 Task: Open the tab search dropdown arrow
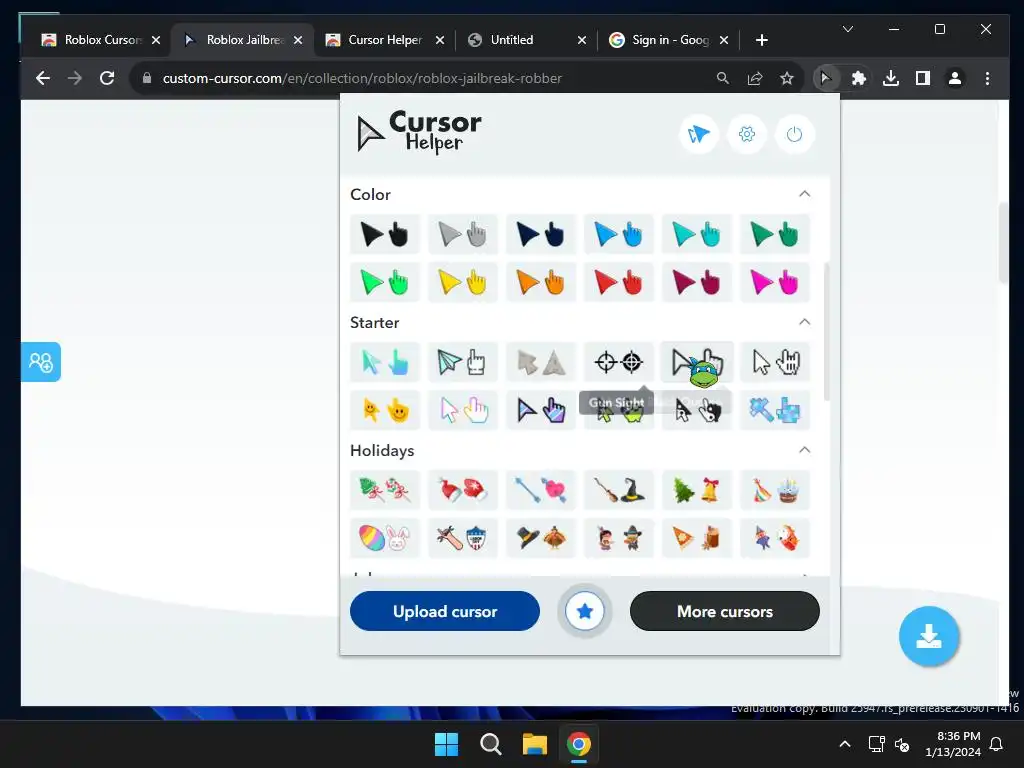848,29
